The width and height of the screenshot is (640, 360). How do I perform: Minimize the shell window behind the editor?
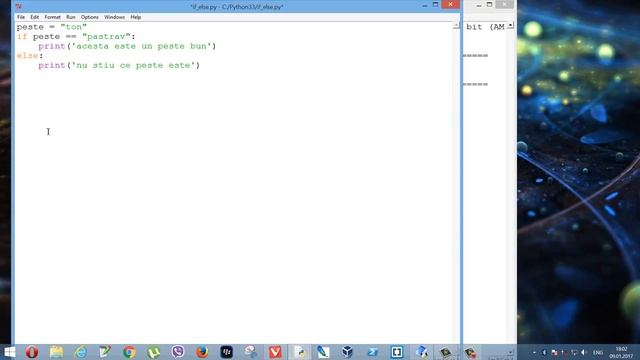click(479, 5)
